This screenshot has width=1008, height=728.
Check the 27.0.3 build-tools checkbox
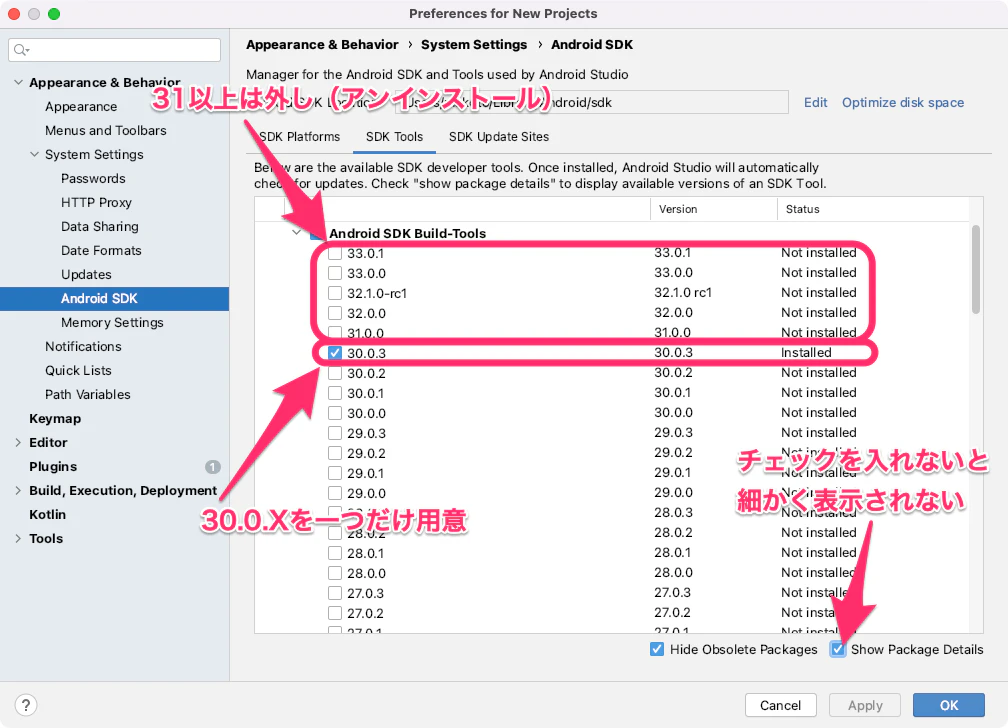[335, 593]
